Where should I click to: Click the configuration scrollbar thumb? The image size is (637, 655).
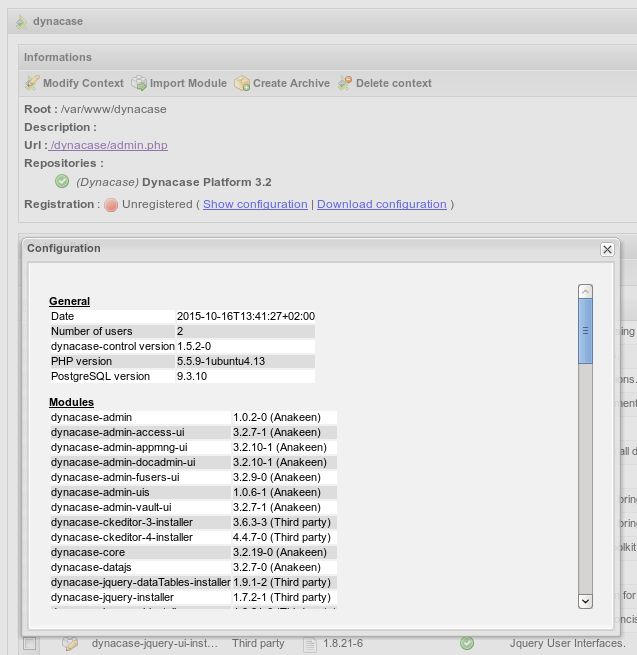[x=585, y=331]
